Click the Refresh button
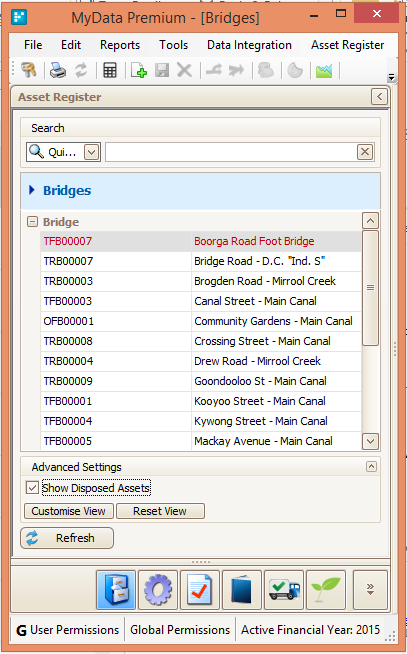This screenshot has height=654, width=407. click(67, 538)
